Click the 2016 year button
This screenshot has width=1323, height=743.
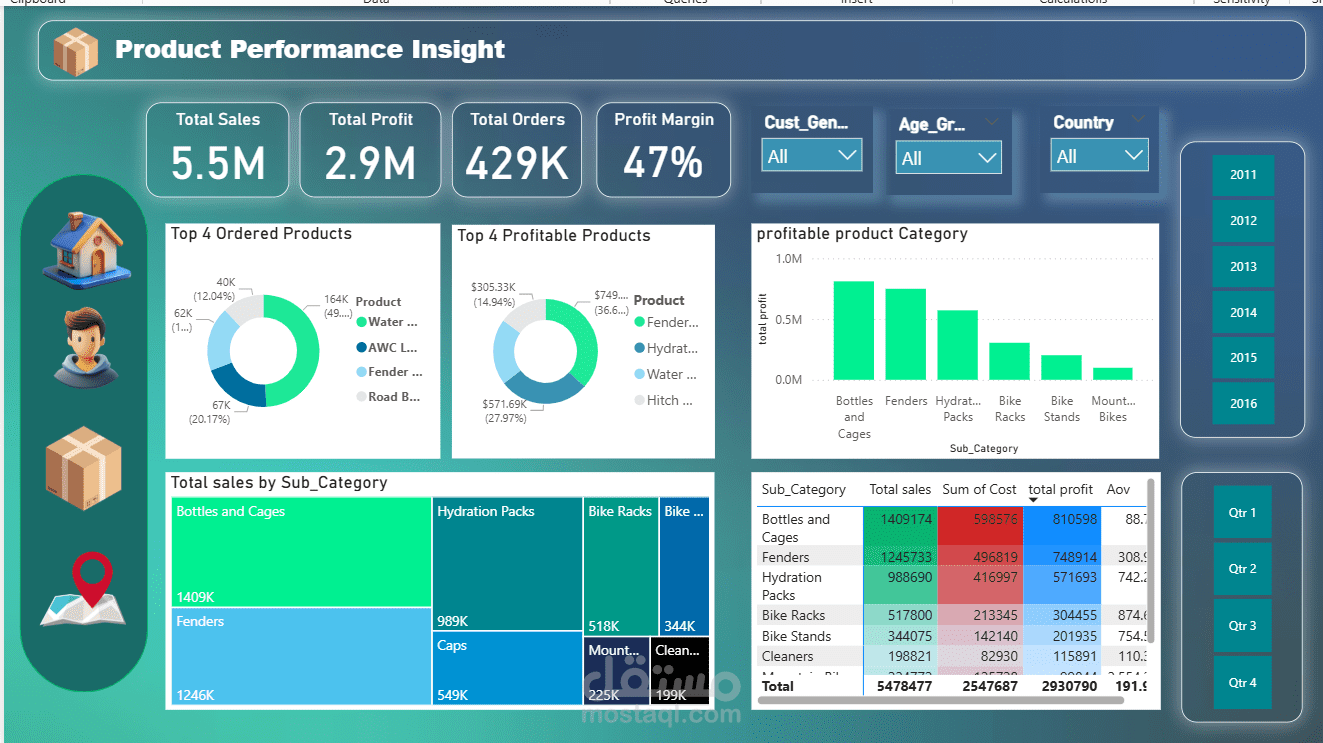pos(1242,403)
